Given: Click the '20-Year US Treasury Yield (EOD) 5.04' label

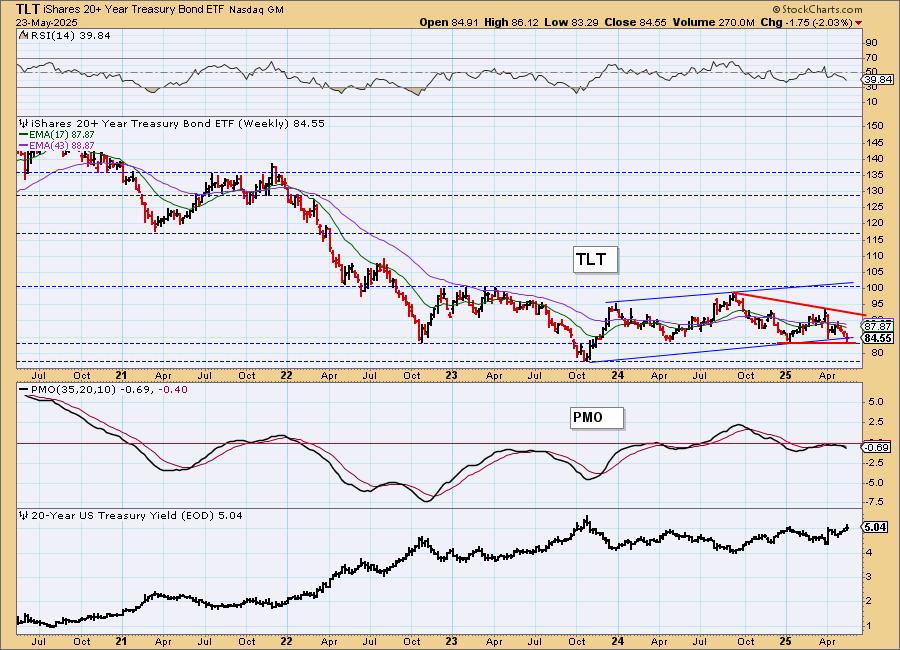Looking at the screenshot, I should click(137, 516).
